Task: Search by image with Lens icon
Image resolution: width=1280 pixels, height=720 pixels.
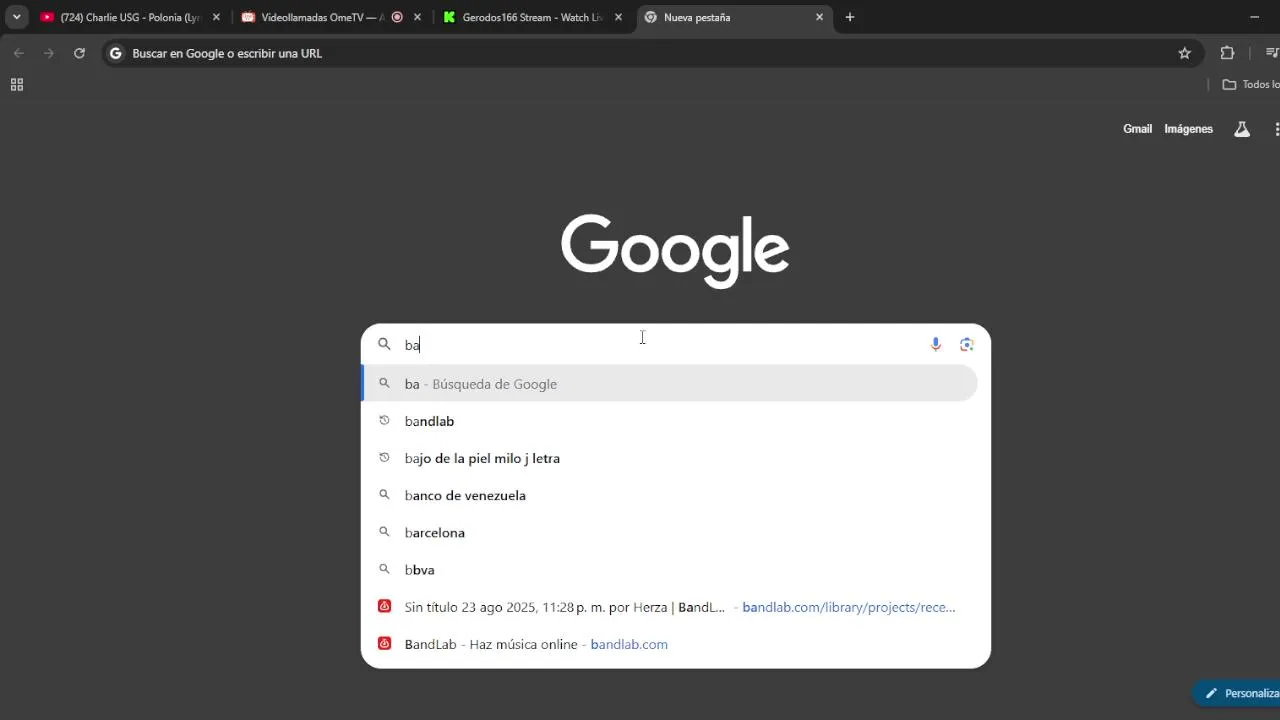Action: click(966, 344)
